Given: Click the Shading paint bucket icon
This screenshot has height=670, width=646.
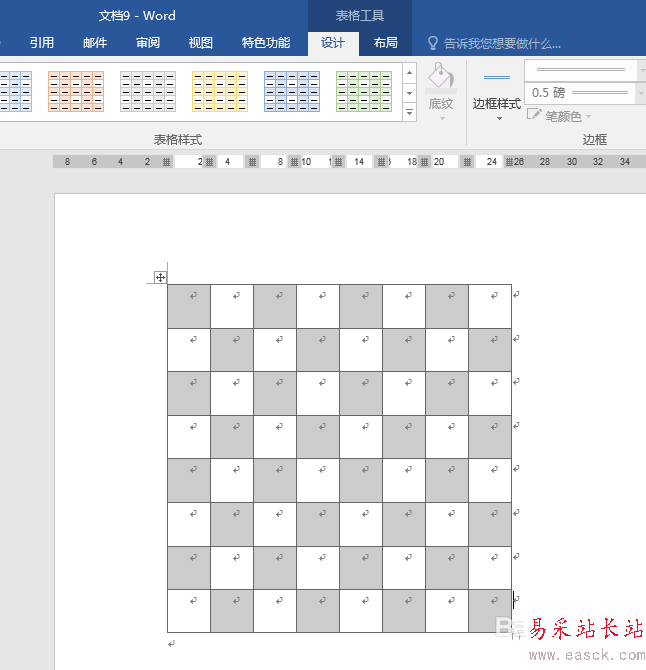Looking at the screenshot, I should pos(441,77).
